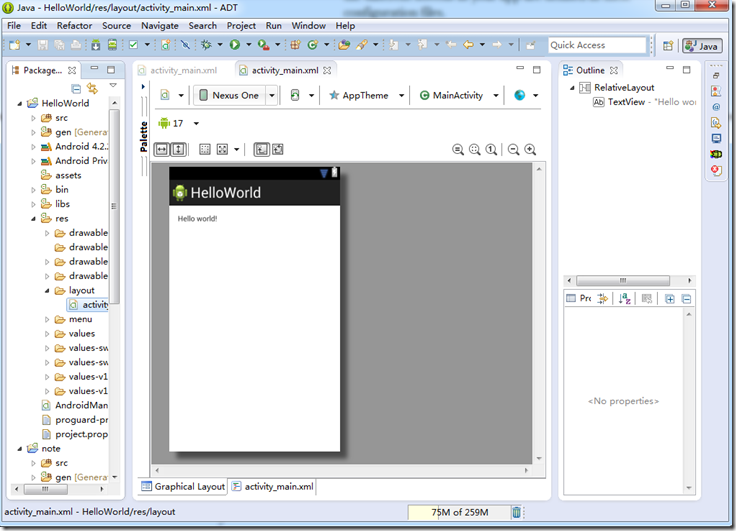Viewport: 736px width, 531px height.
Task: Click the Hello world! text in layout preview
Action: pyautogui.click(x=197, y=219)
